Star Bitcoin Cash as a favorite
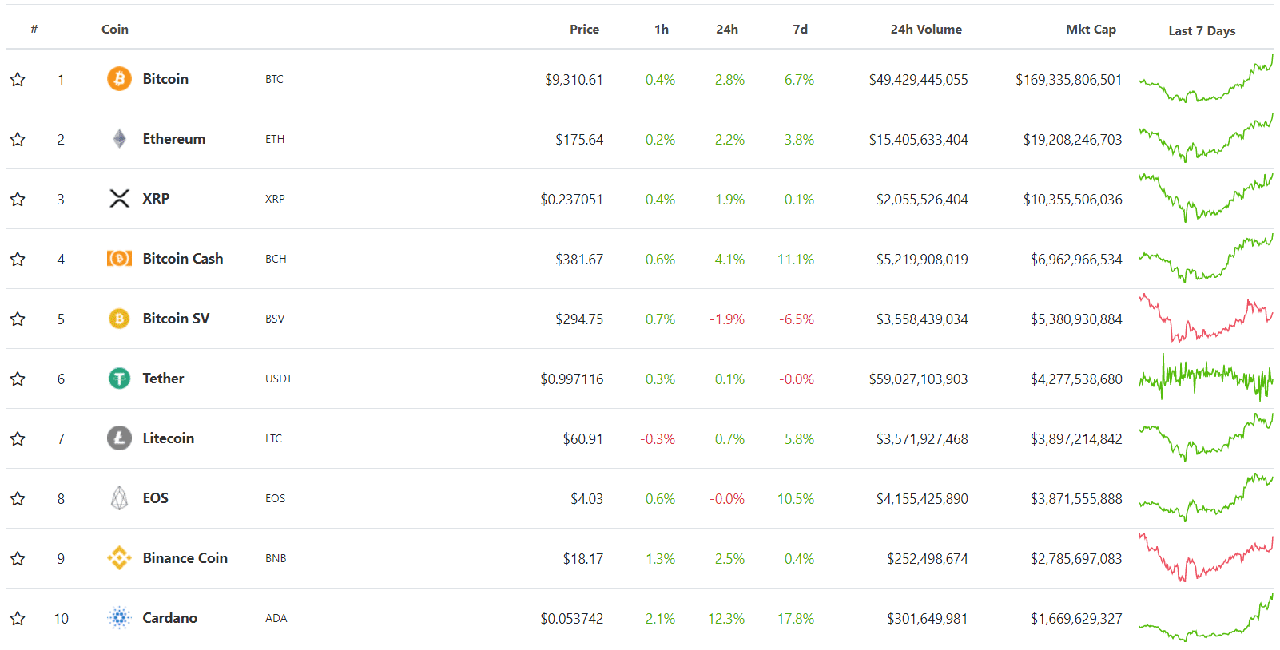This screenshot has width=1280, height=650. pyautogui.click(x=17, y=259)
